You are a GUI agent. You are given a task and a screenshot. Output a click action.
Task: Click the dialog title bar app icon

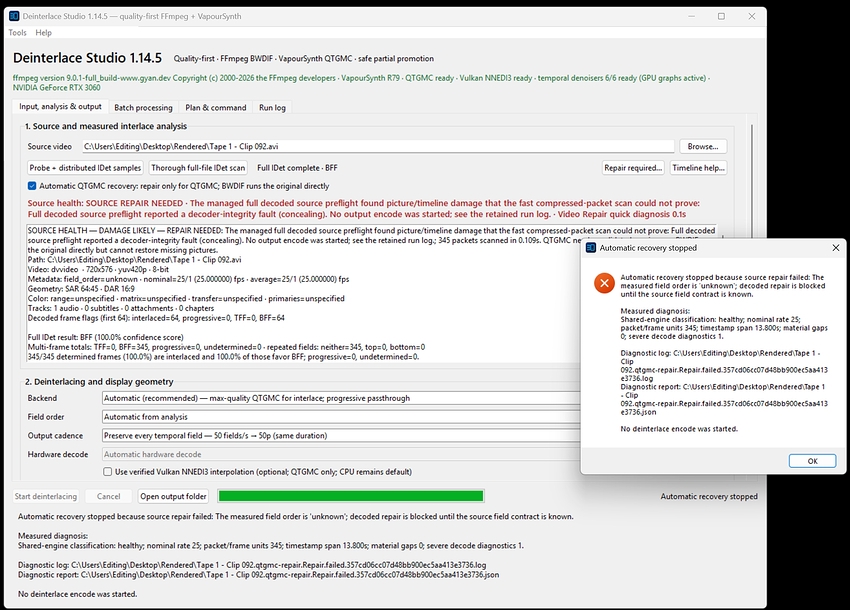click(591, 248)
